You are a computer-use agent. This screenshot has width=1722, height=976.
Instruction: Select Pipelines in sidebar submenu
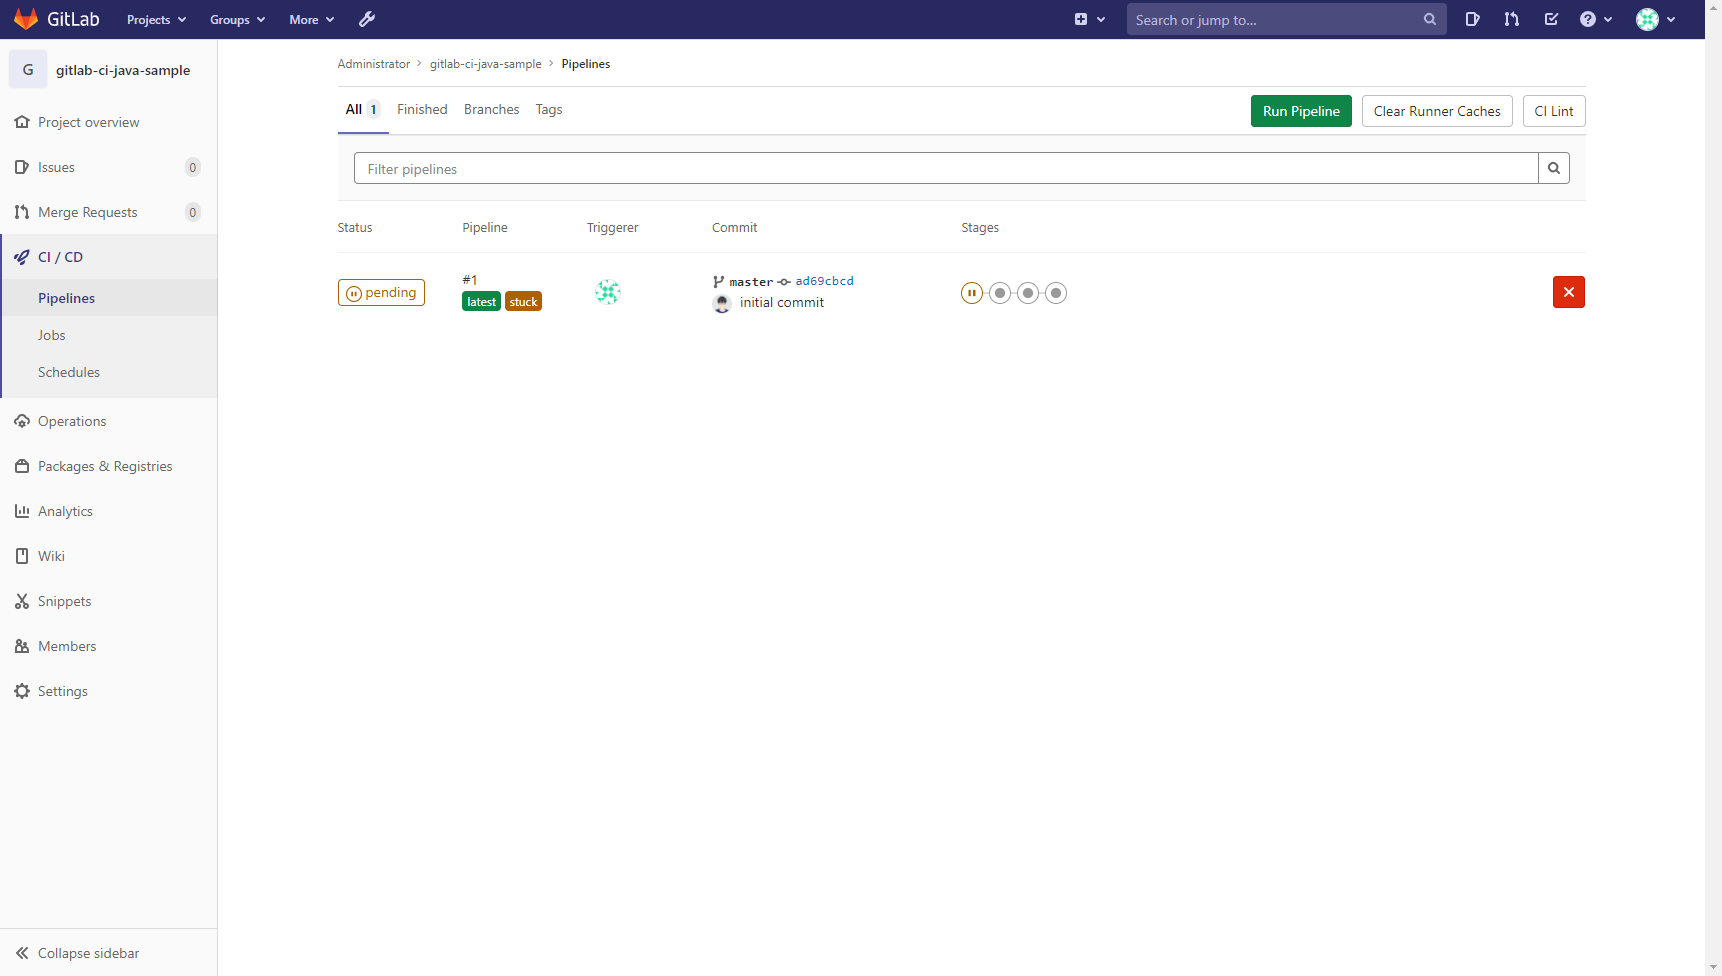(x=108, y=298)
